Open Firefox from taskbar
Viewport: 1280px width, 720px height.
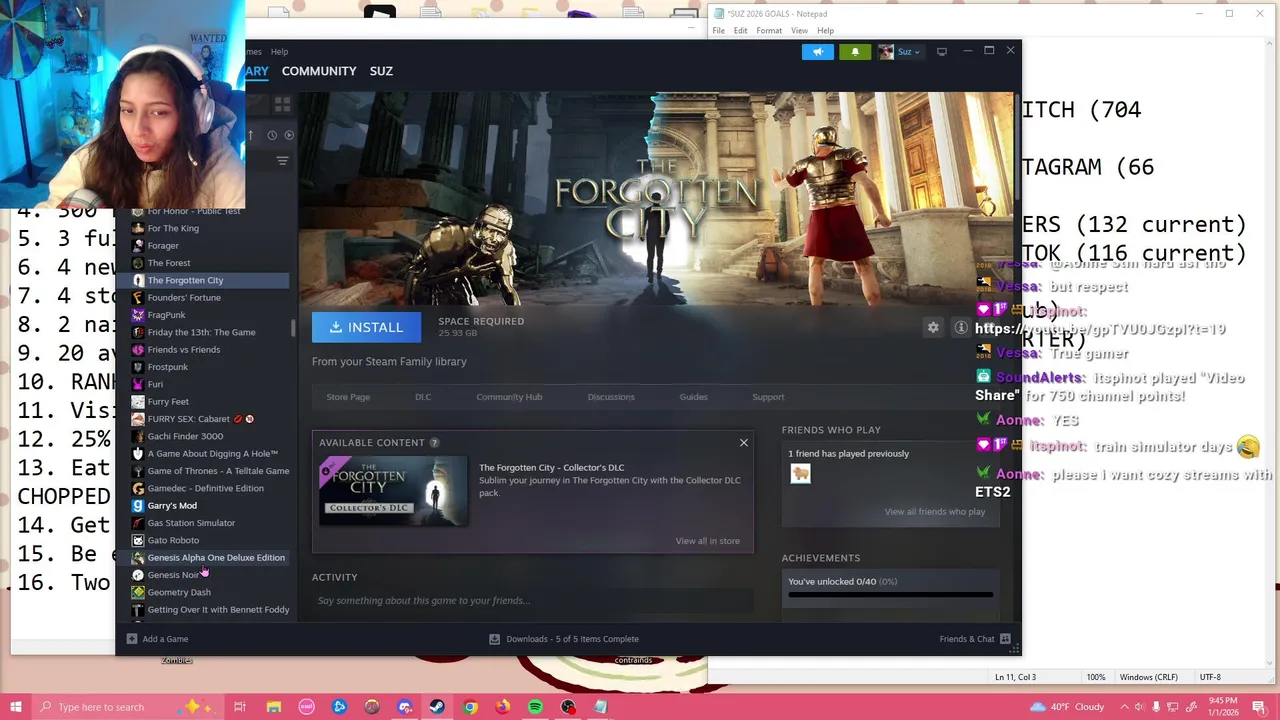(503, 707)
